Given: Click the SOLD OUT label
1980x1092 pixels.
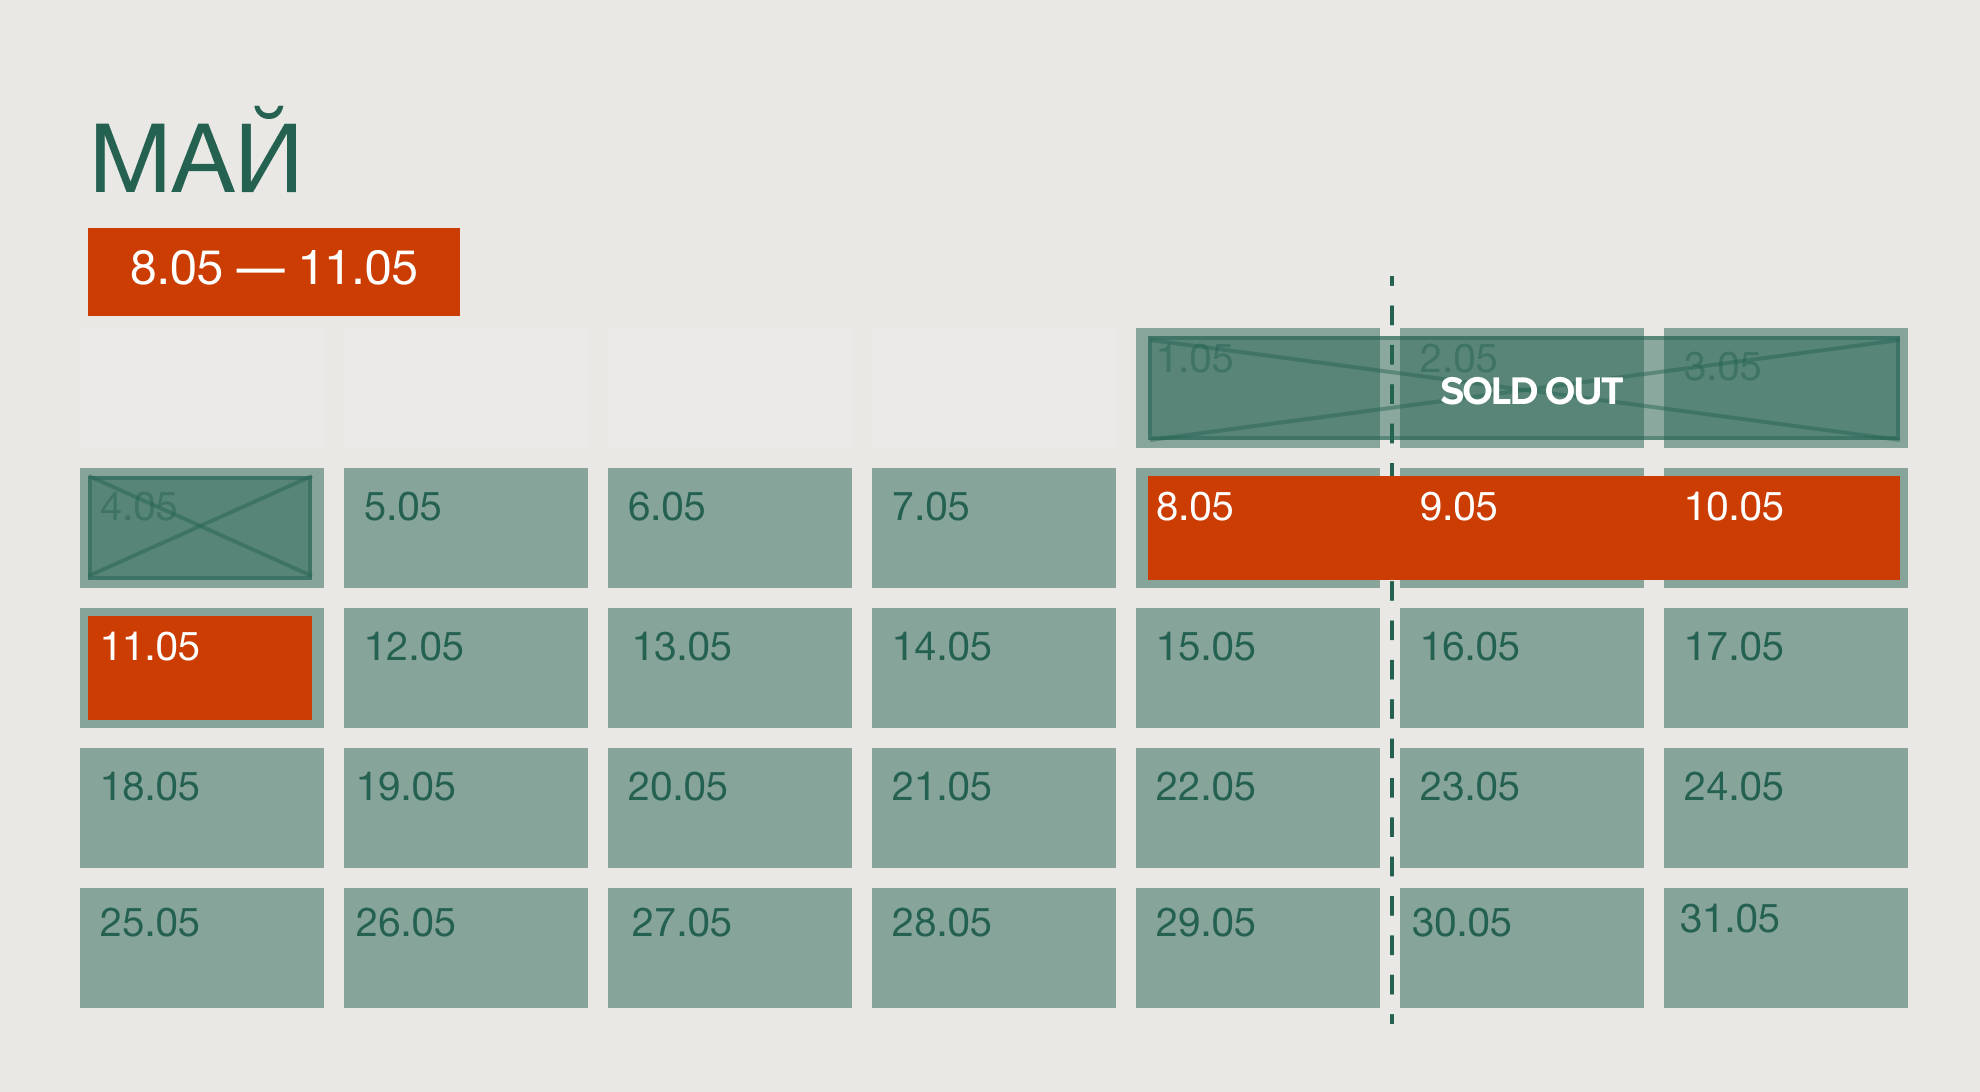Looking at the screenshot, I should pyautogui.click(x=1530, y=391).
